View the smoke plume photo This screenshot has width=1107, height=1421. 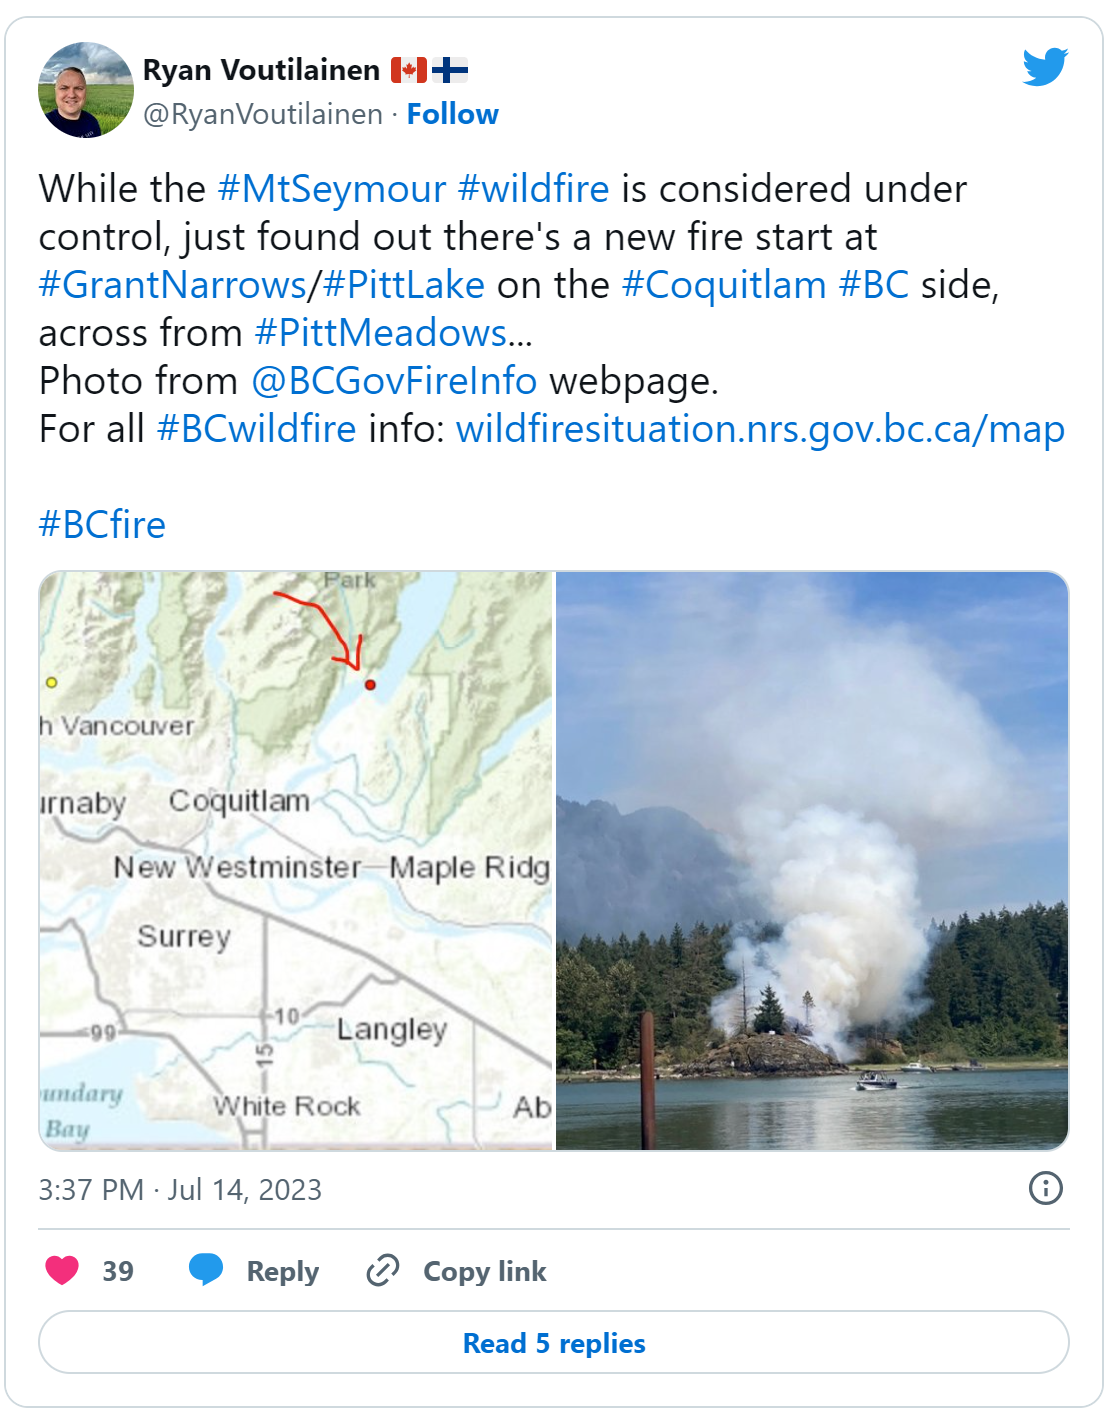812,861
